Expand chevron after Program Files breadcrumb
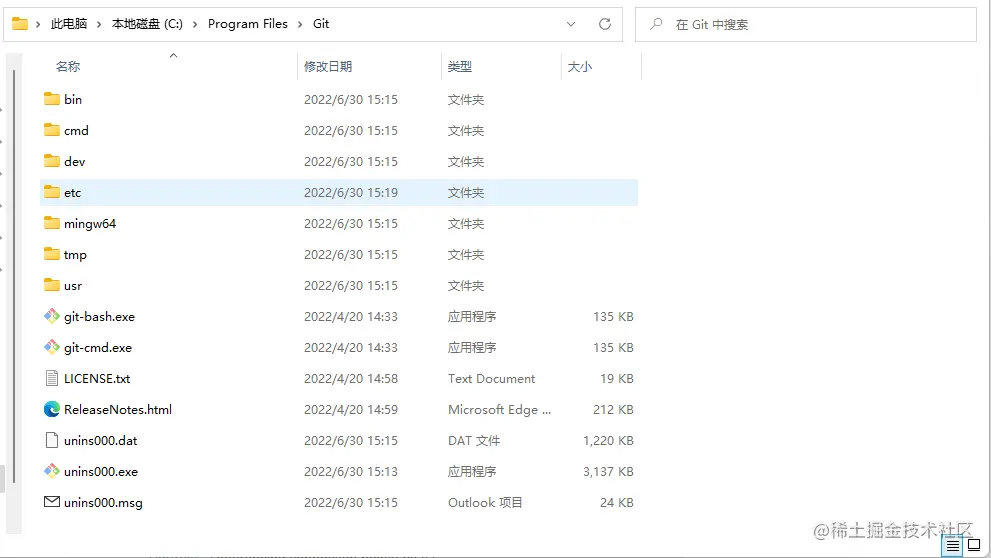The image size is (991, 558). [x=300, y=24]
